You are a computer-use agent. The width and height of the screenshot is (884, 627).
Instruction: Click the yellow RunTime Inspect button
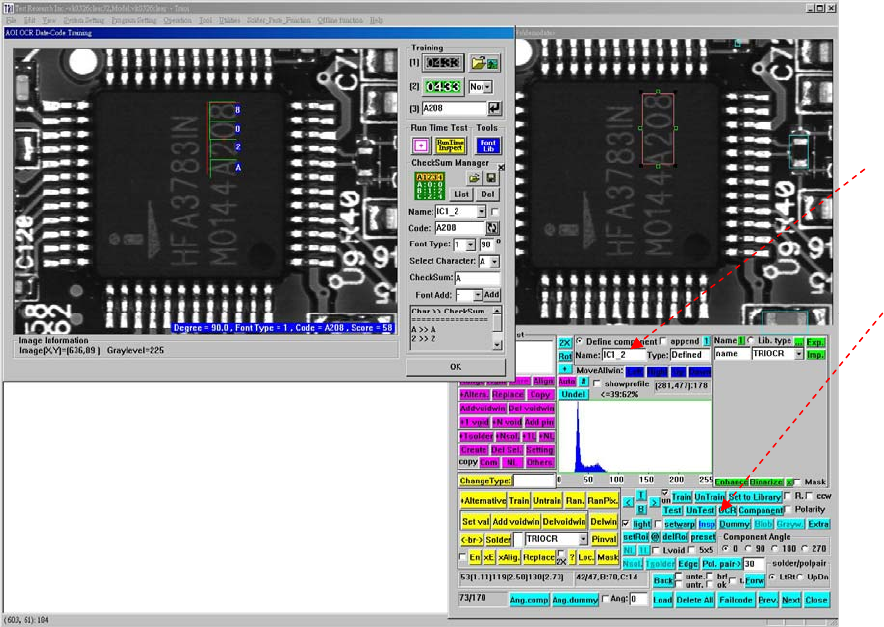coord(450,145)
